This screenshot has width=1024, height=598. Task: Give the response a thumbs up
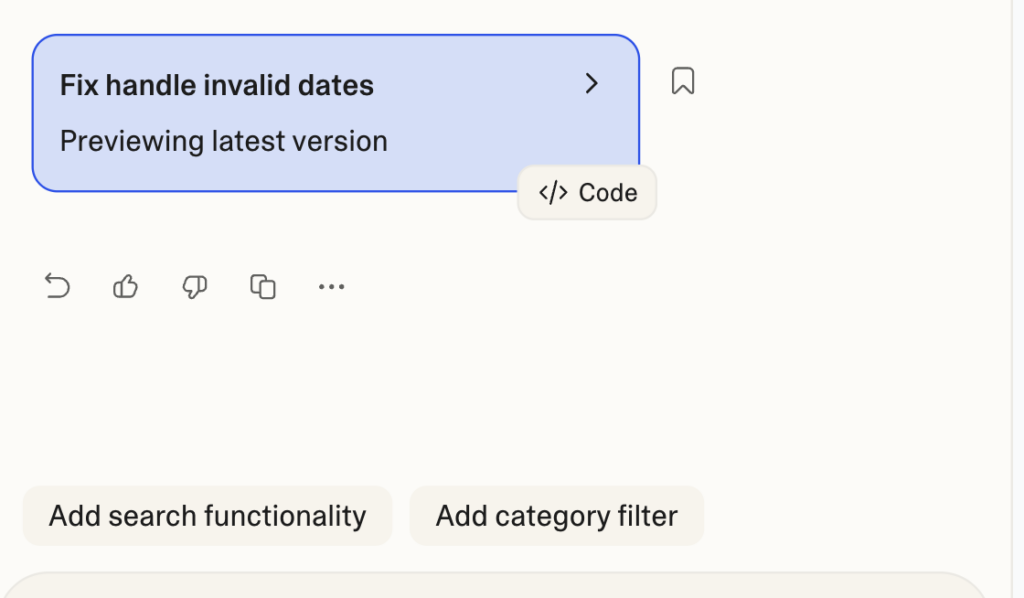[x=126, y=287]
